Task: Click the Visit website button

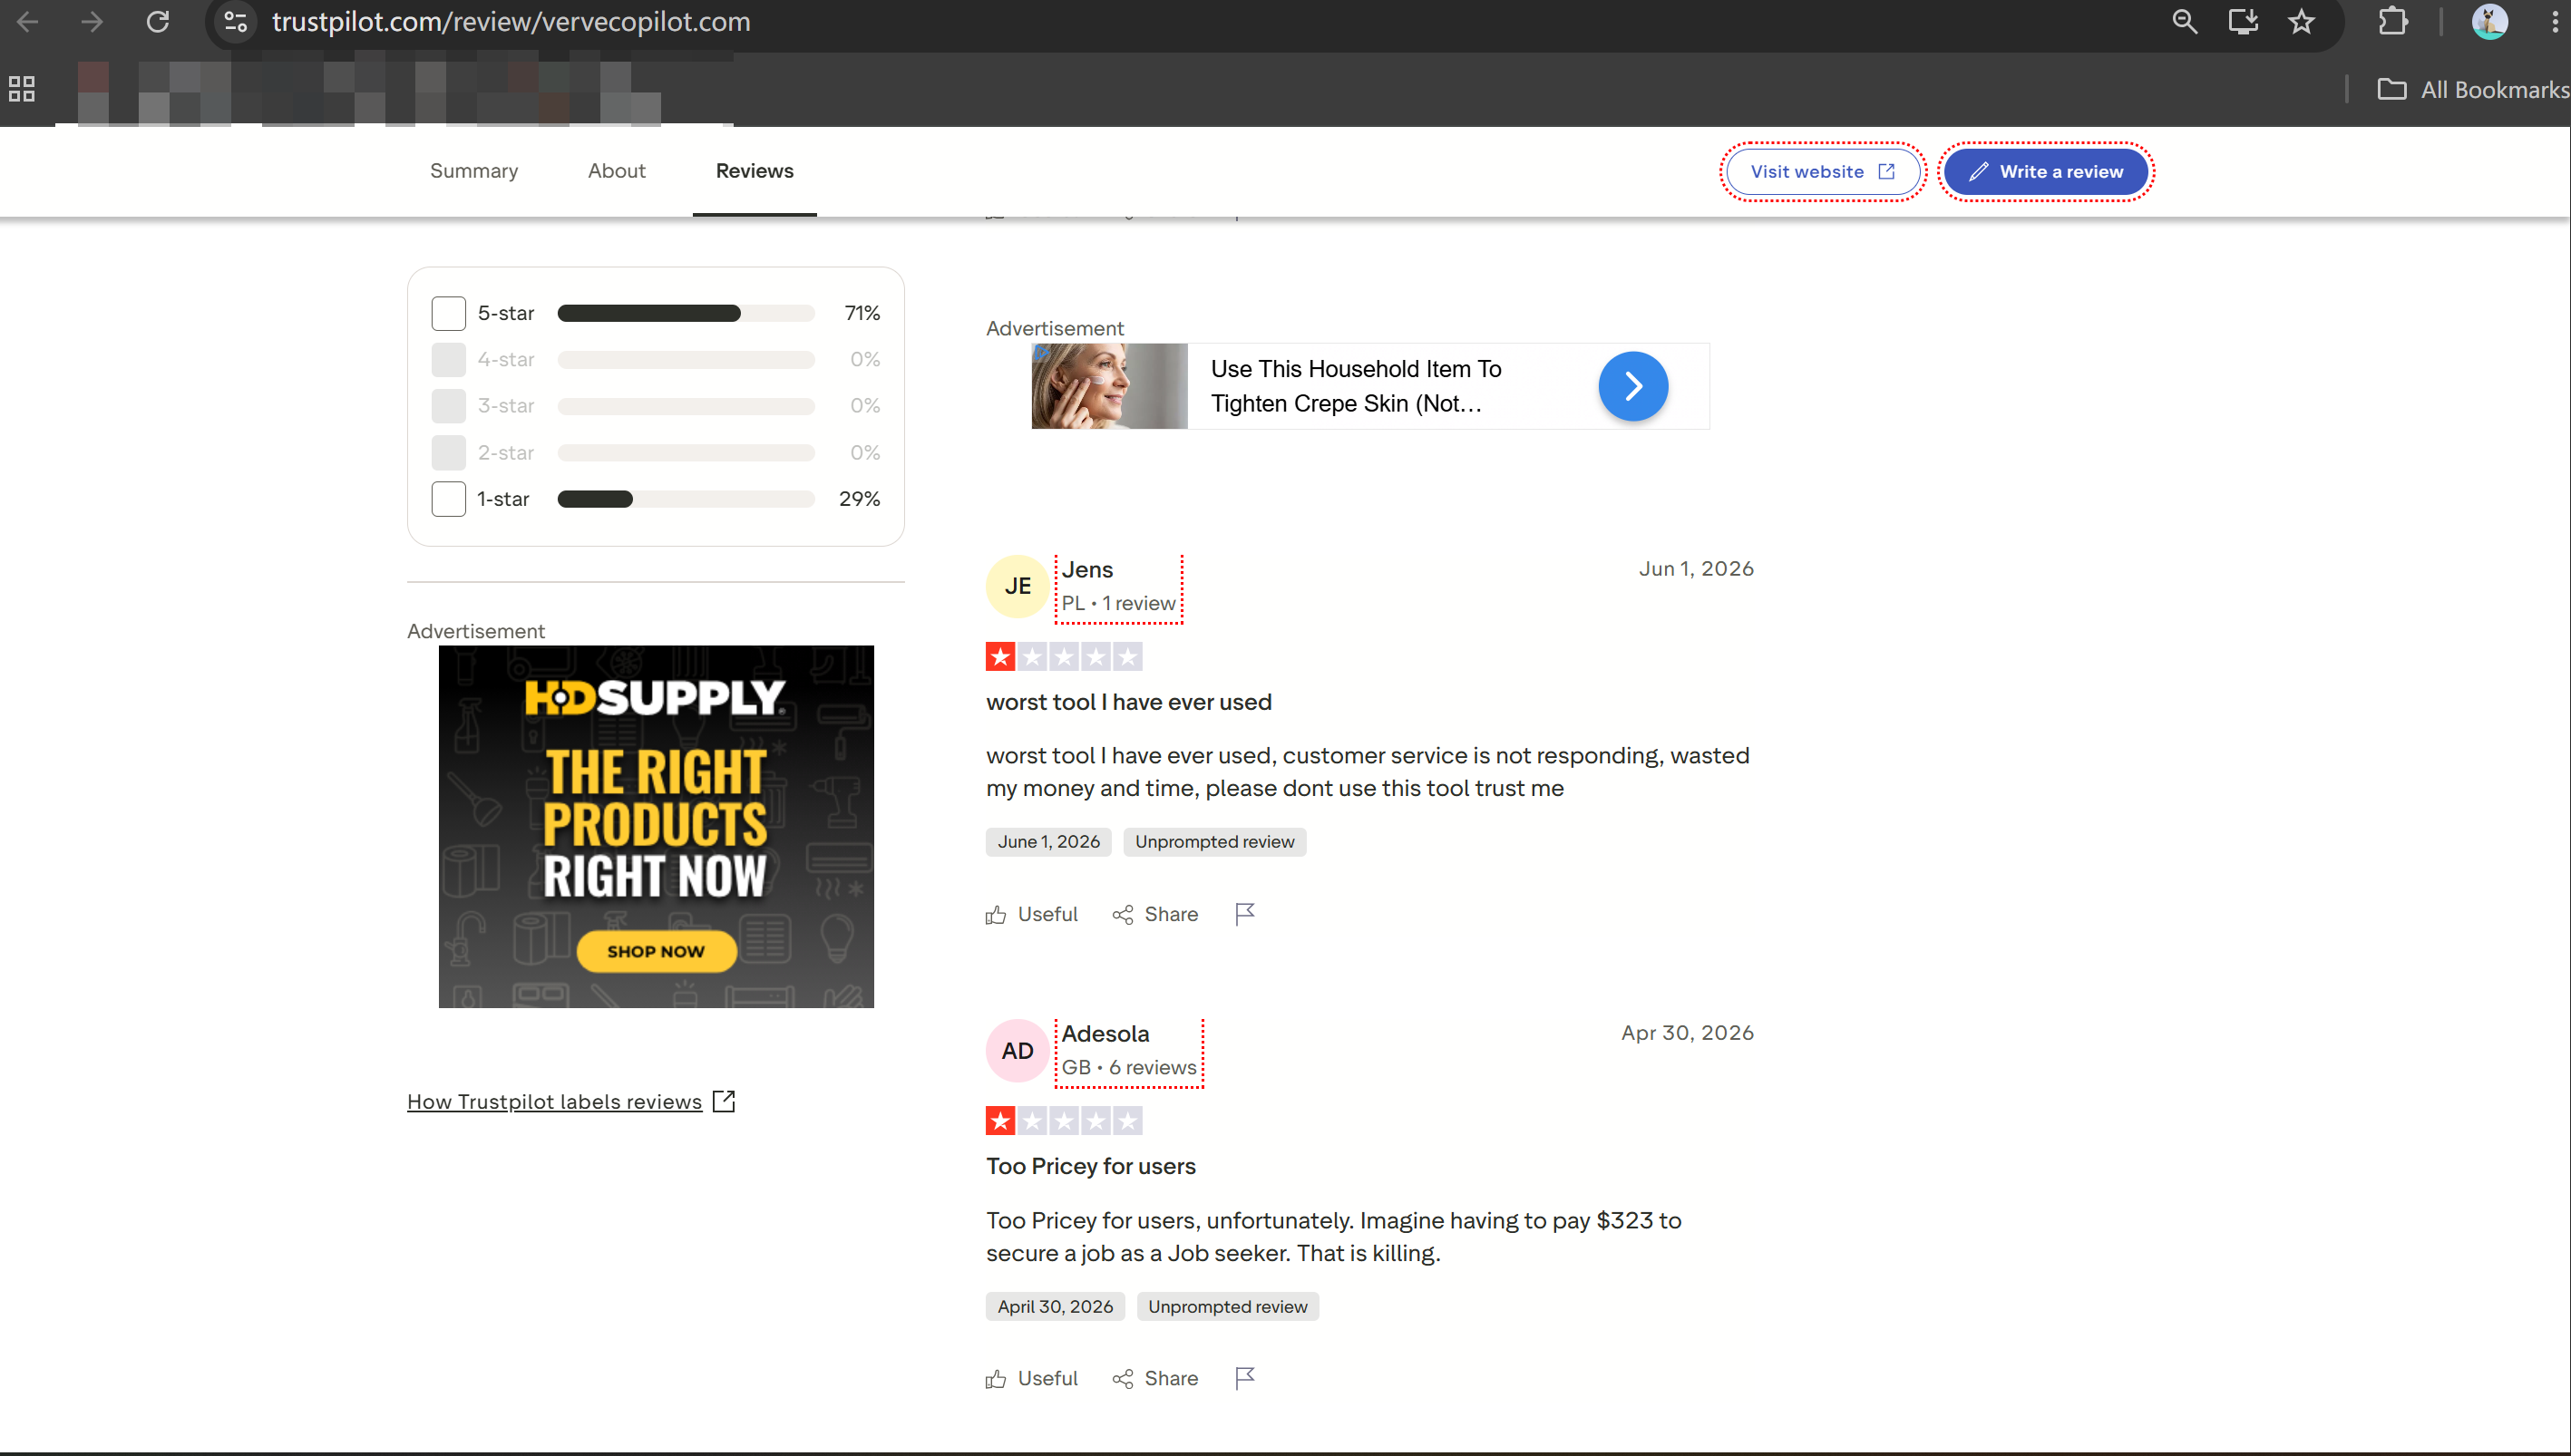Action: (x=1822, y=172)
